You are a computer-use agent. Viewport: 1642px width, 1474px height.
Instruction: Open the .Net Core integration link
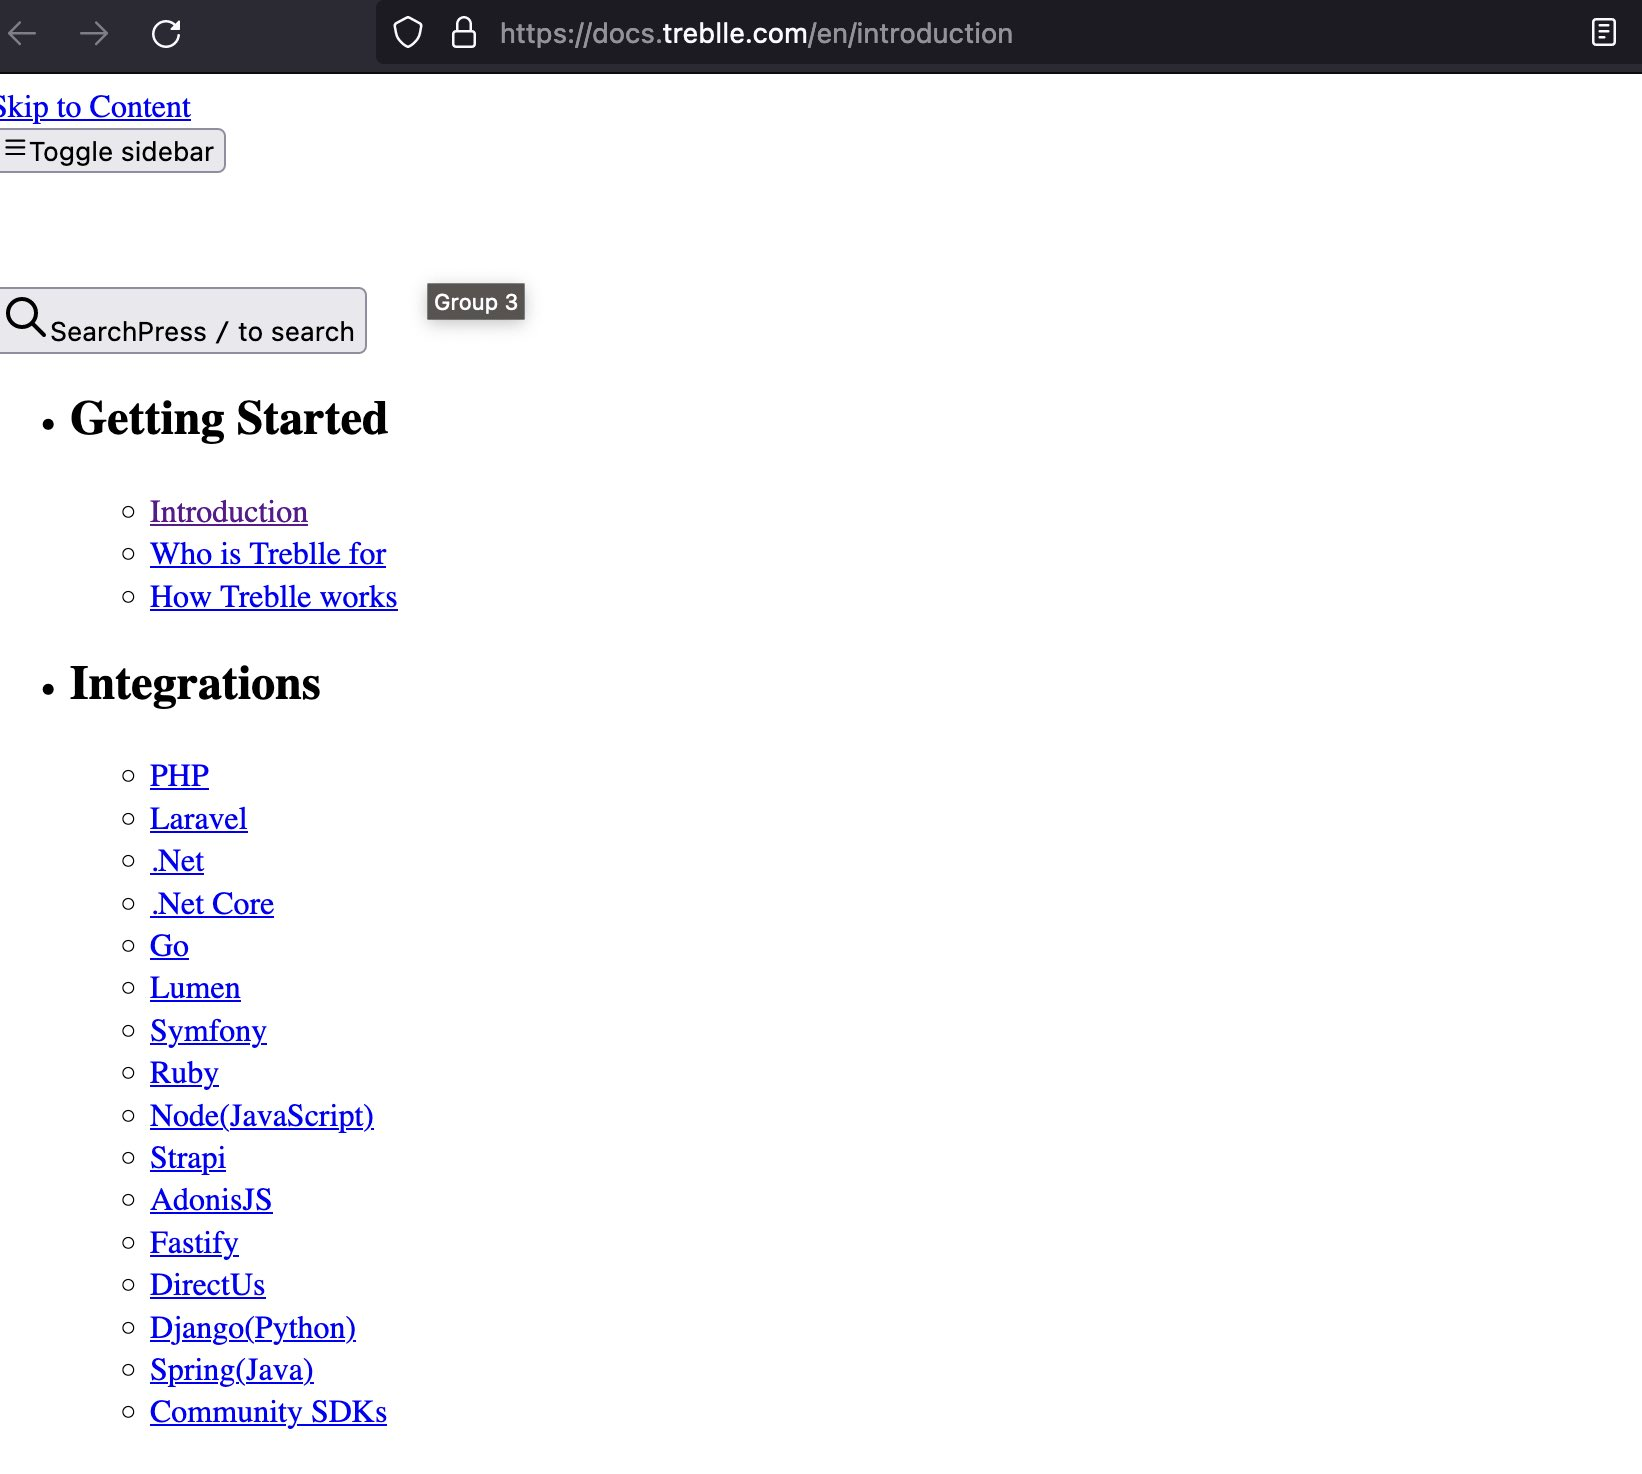click(x=212, y=904)
